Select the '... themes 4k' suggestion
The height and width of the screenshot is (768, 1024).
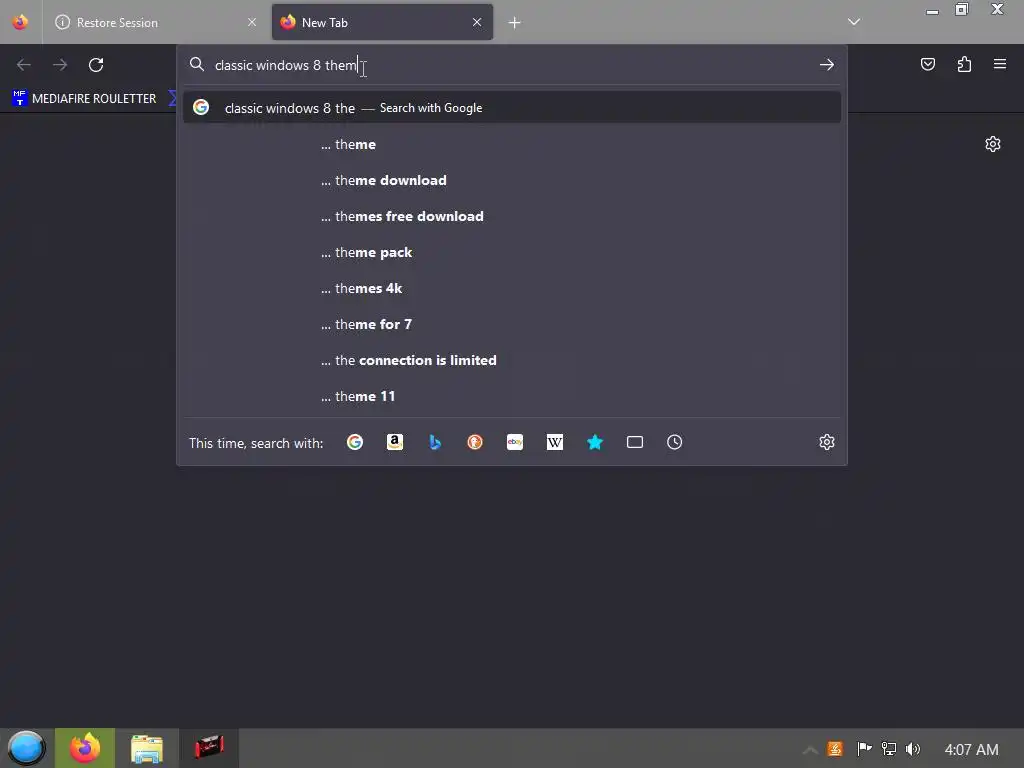(512, 288)
